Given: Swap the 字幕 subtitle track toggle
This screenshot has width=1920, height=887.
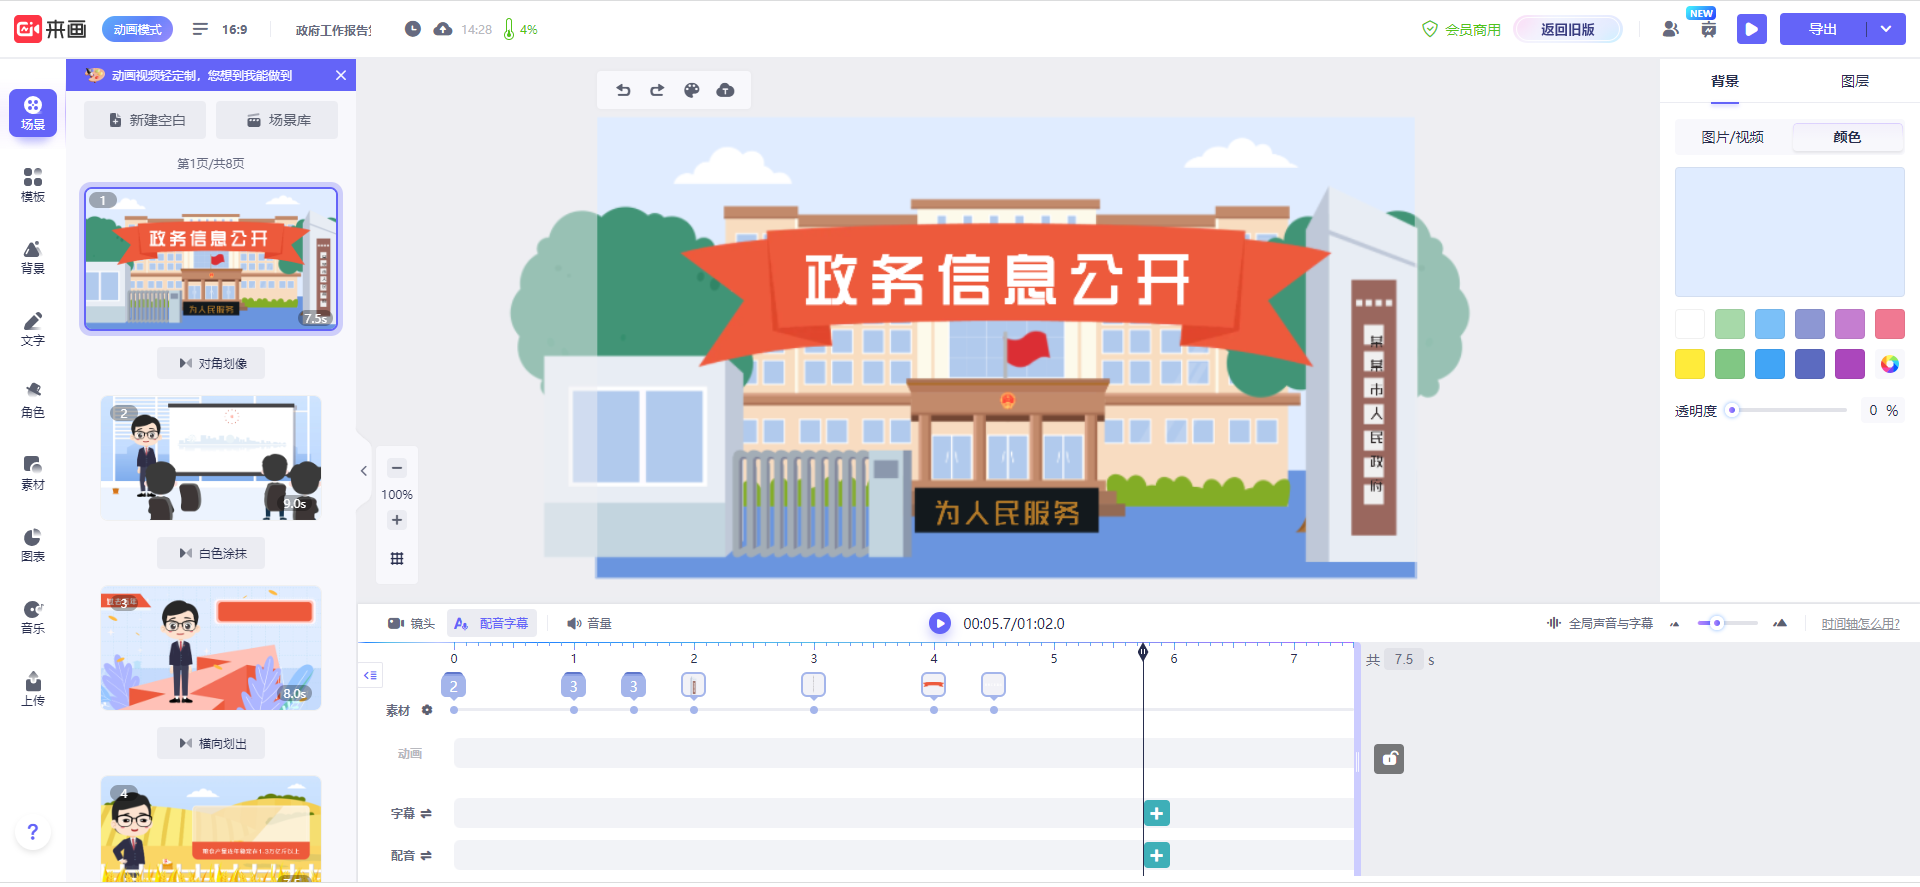Looking at the screenshot, I should pos(426,813).
